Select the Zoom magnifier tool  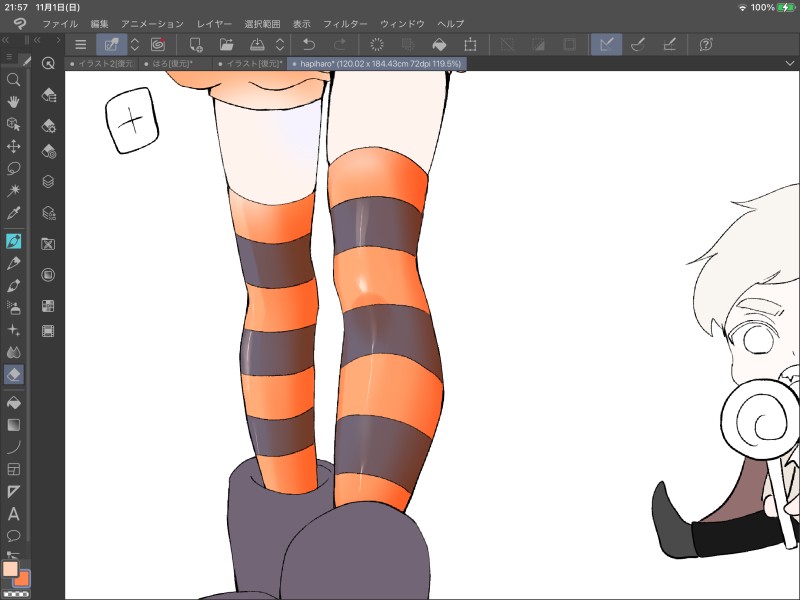(x=14, y=80)
